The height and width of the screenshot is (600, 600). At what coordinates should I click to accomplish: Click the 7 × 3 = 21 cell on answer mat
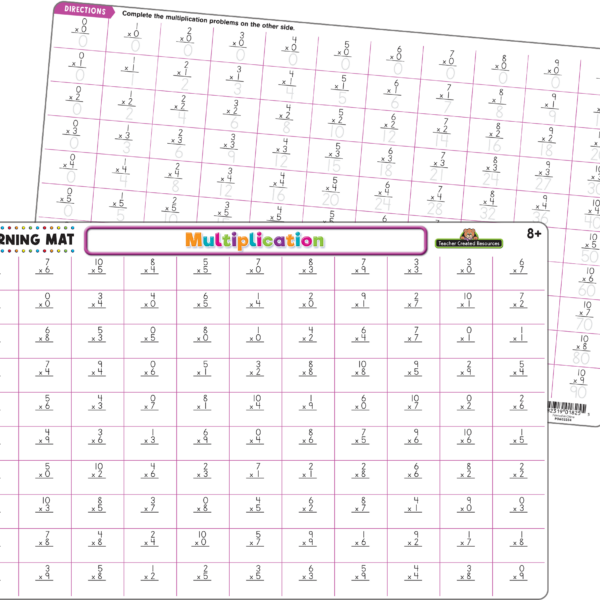pos(439,167)
